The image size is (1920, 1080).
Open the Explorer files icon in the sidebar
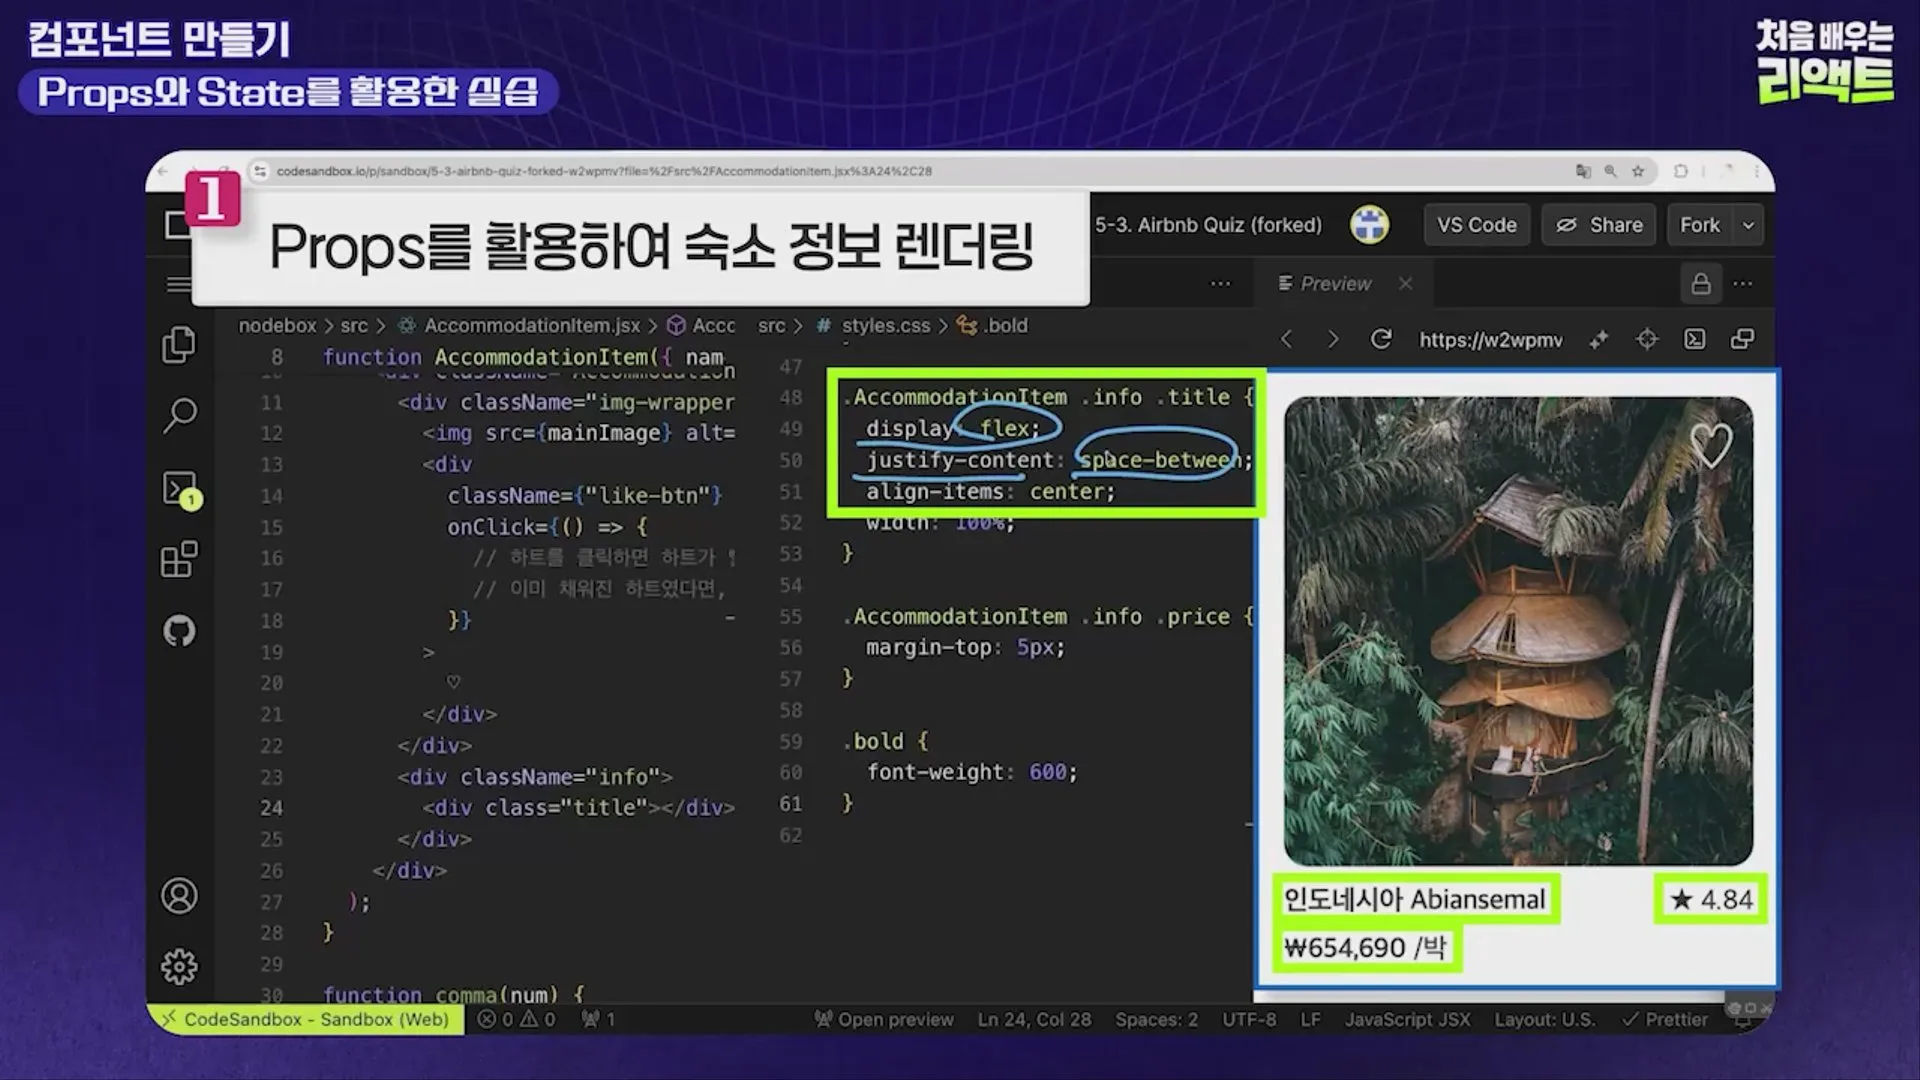pos(179,344)
